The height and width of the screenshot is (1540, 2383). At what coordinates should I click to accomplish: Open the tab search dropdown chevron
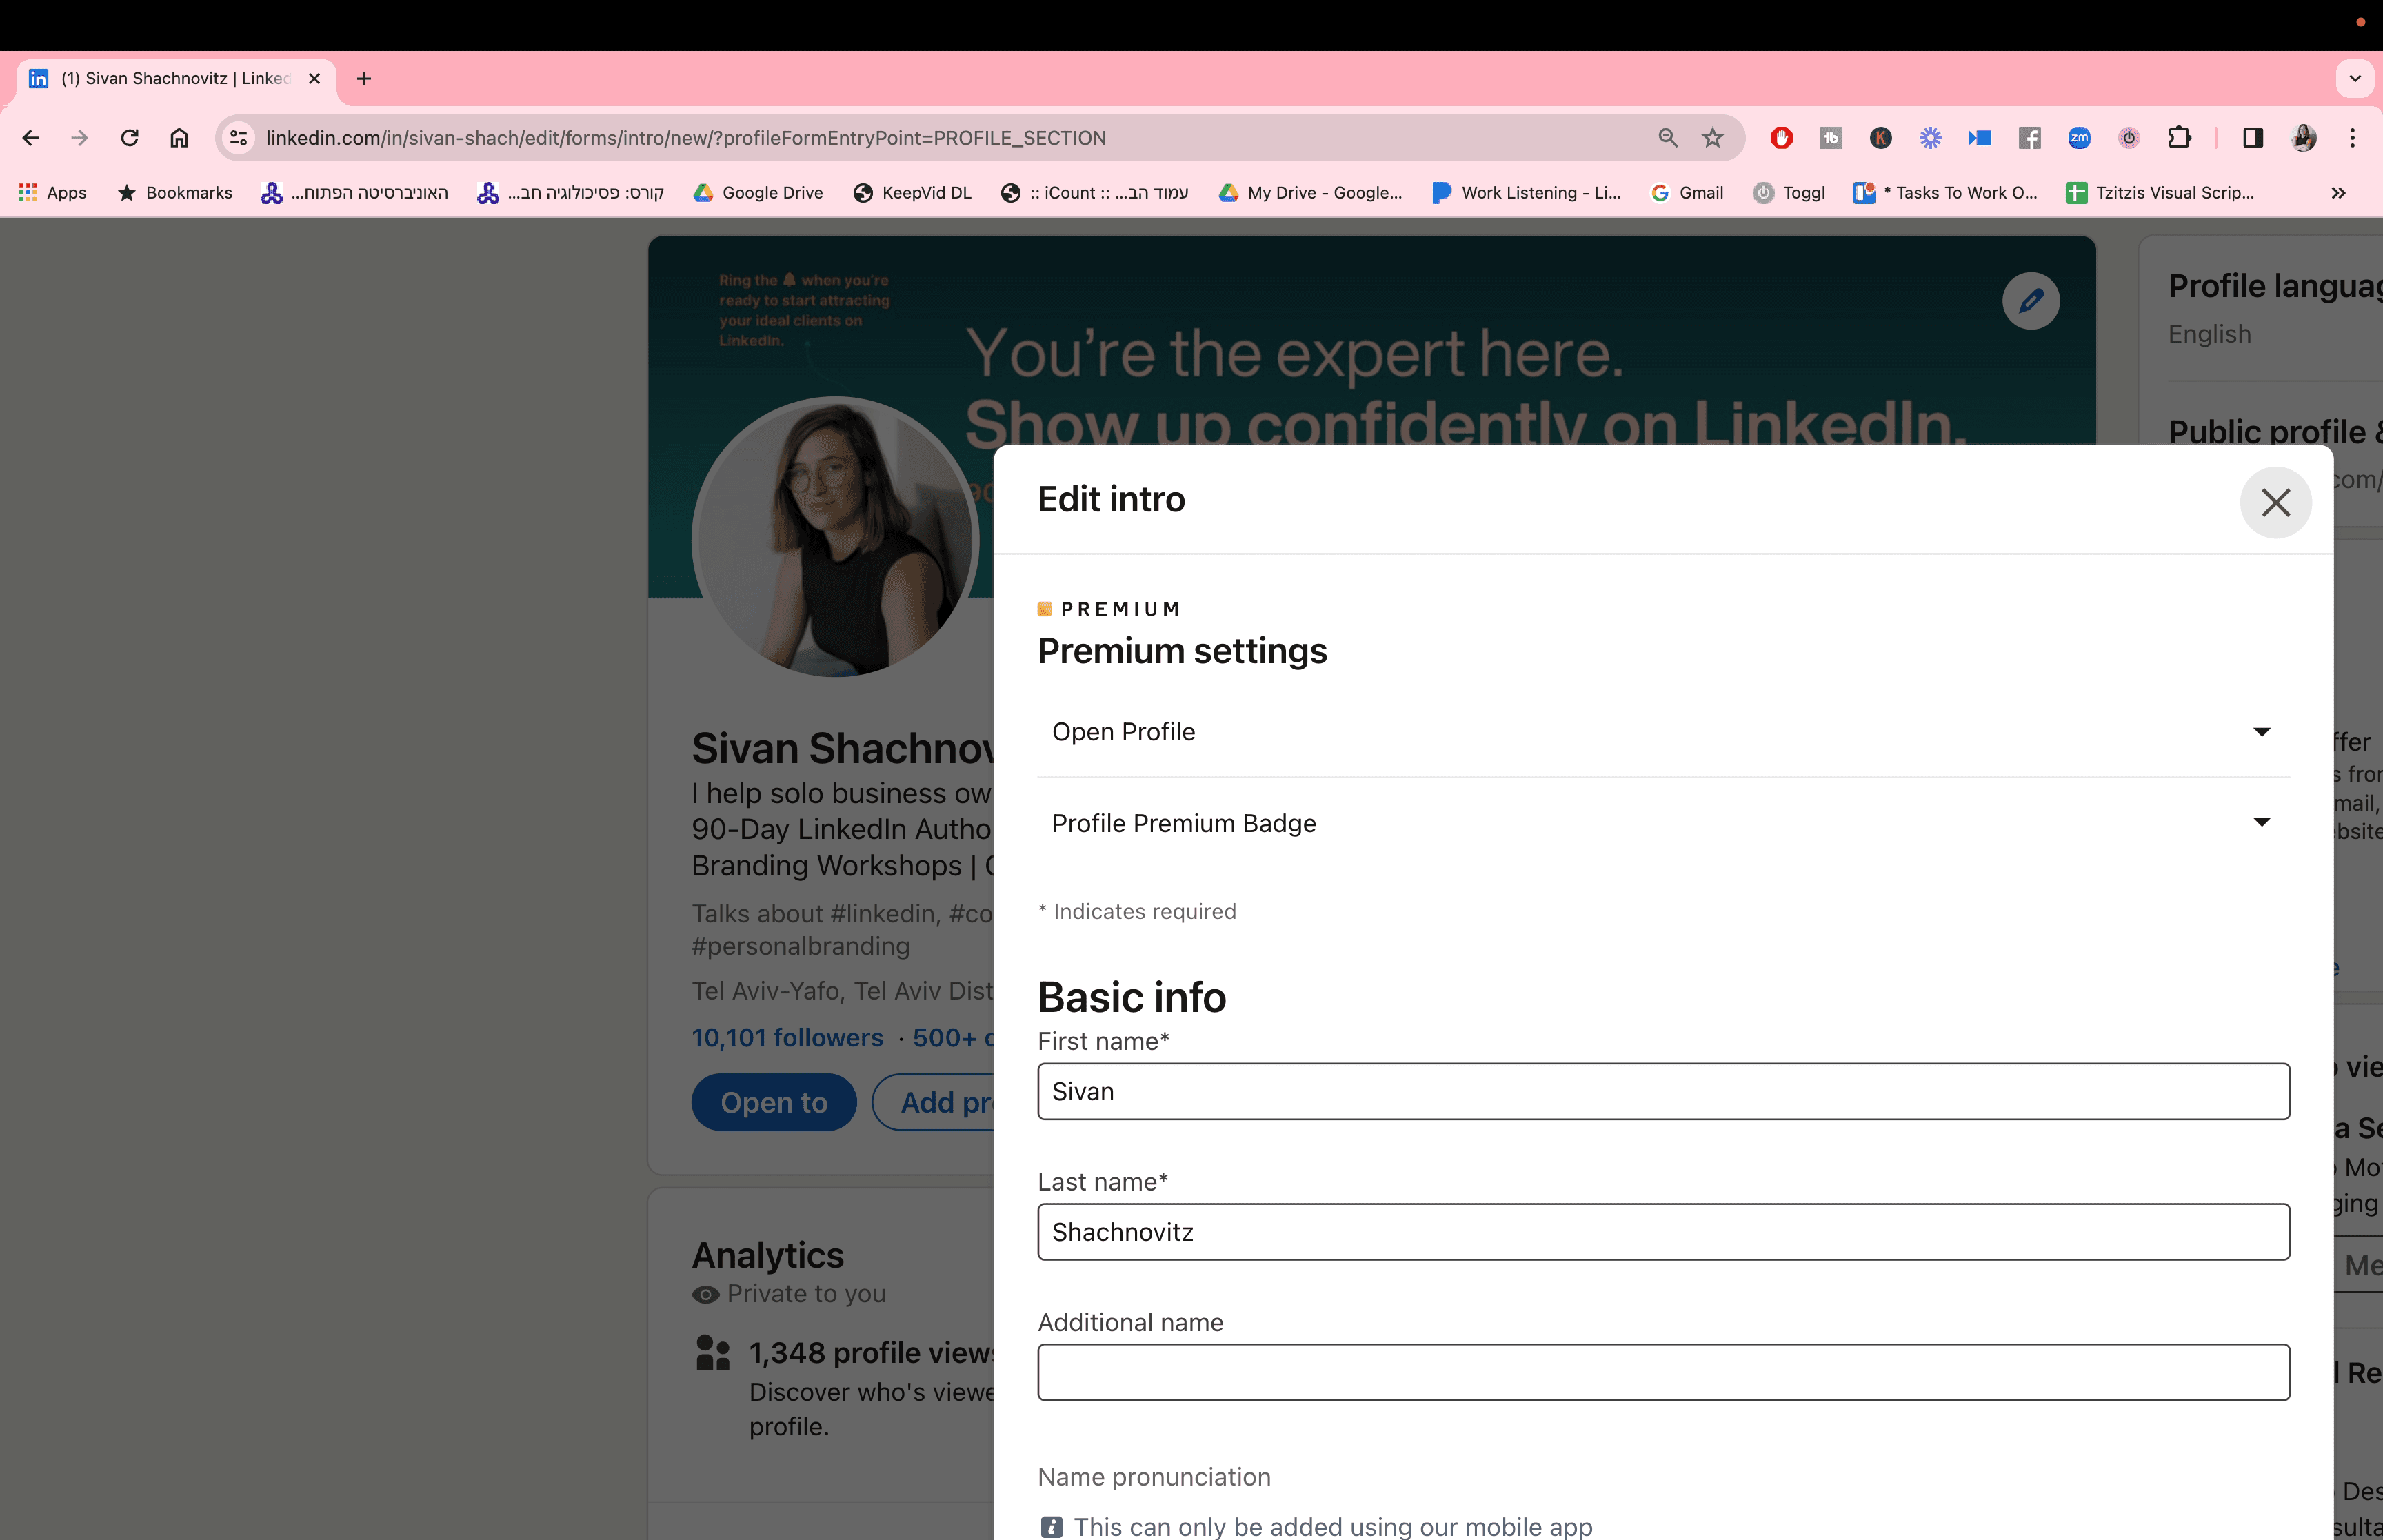pos(2355,79)
